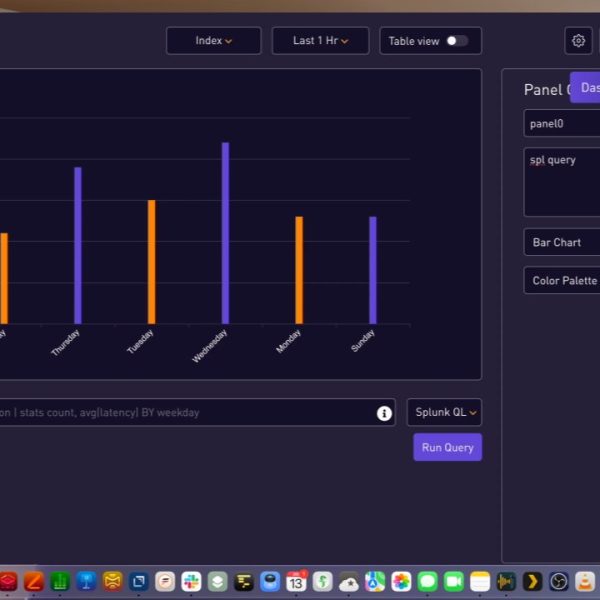Open Photos from the dock
The height and width of the screenshot is (600, 600).
coord(401,582)
